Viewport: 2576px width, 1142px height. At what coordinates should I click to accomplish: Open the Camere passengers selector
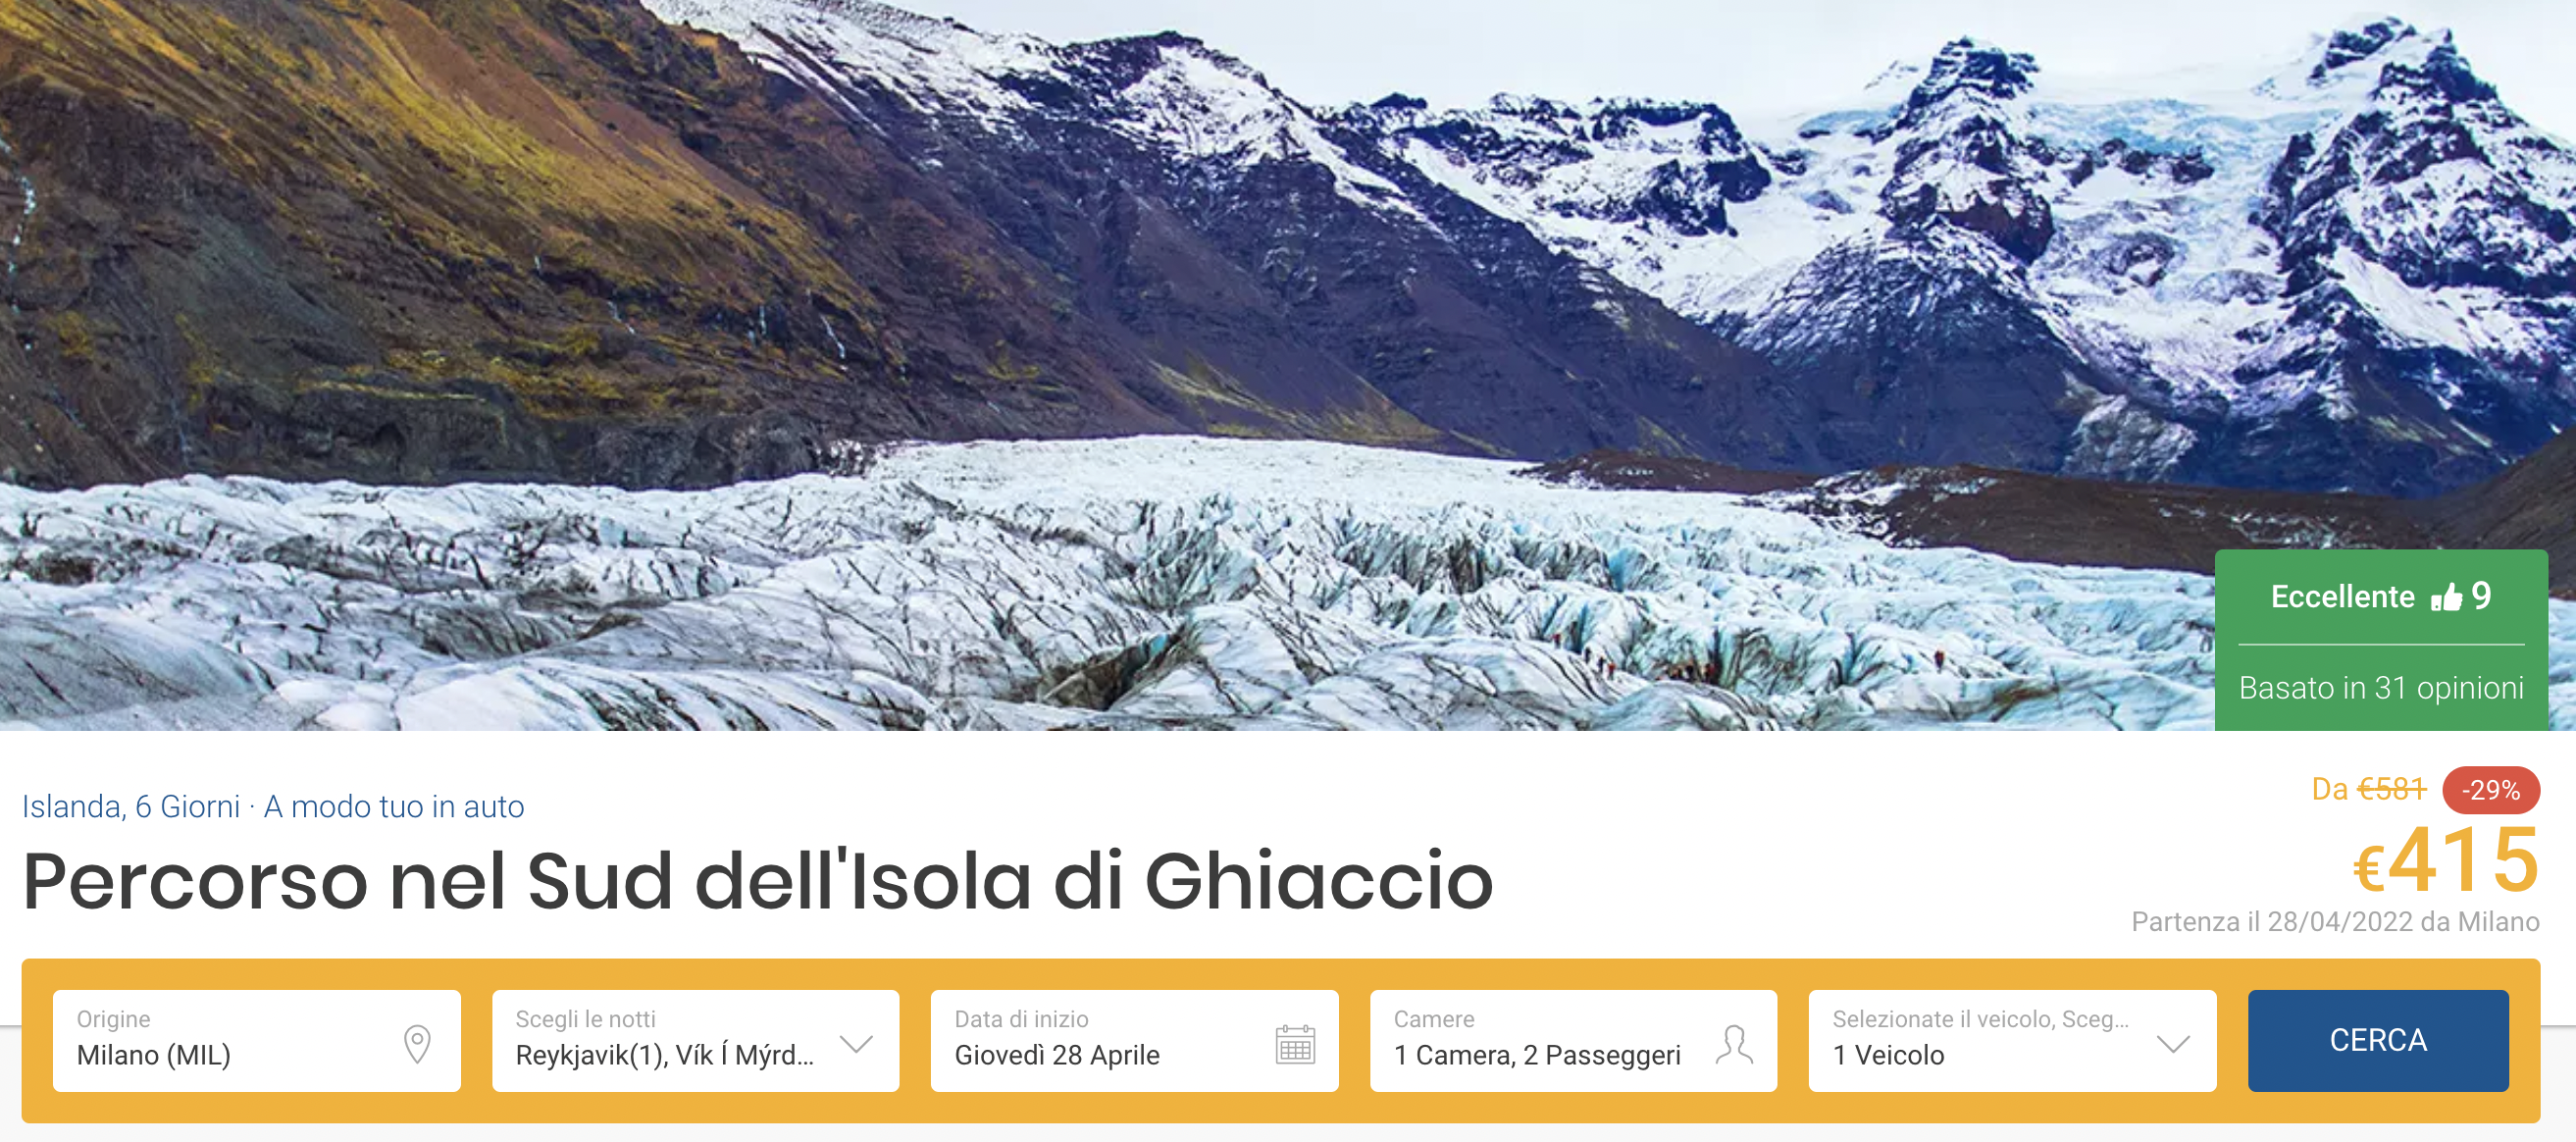click(1573, 1040)
